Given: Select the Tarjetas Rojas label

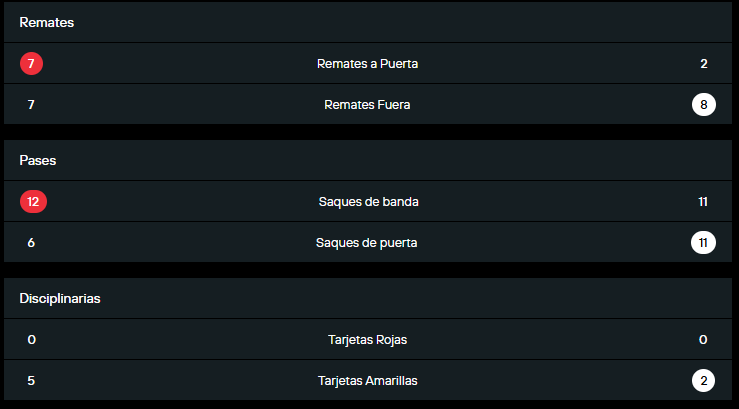Looking at the screenshot, I should tap(367, 340).
